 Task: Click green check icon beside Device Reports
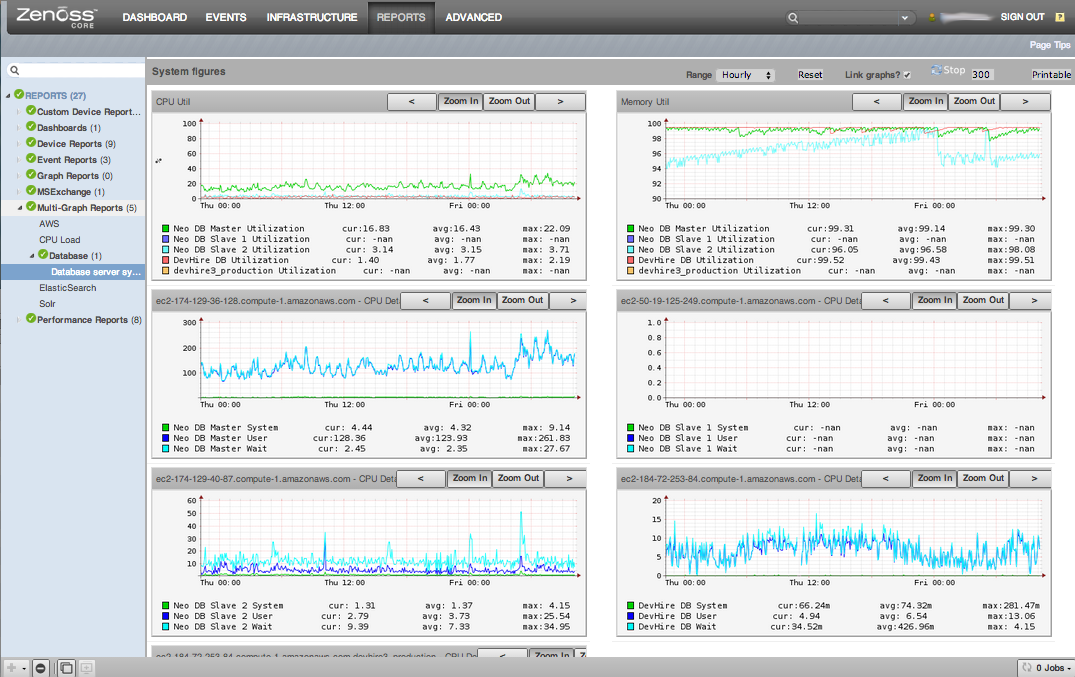click(x=31, y=143)
